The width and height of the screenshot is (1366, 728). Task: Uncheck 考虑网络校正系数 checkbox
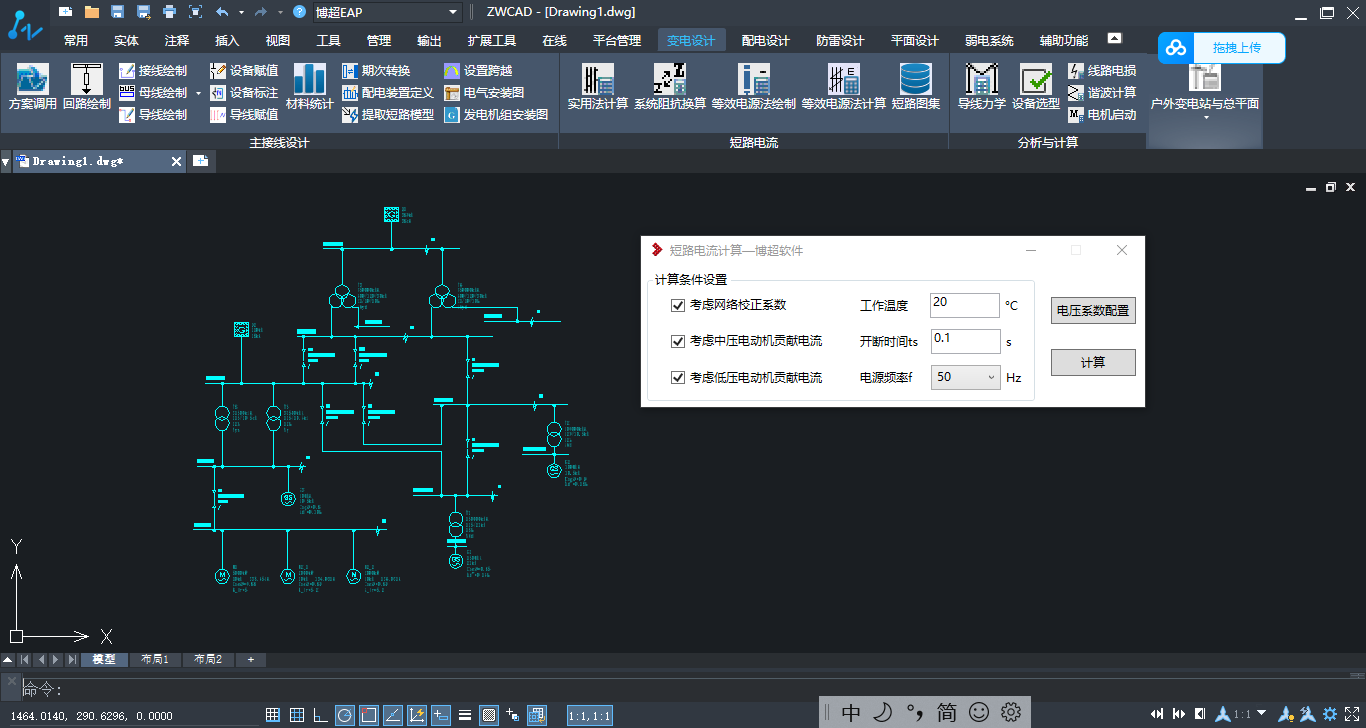click(x=679, y=305)
